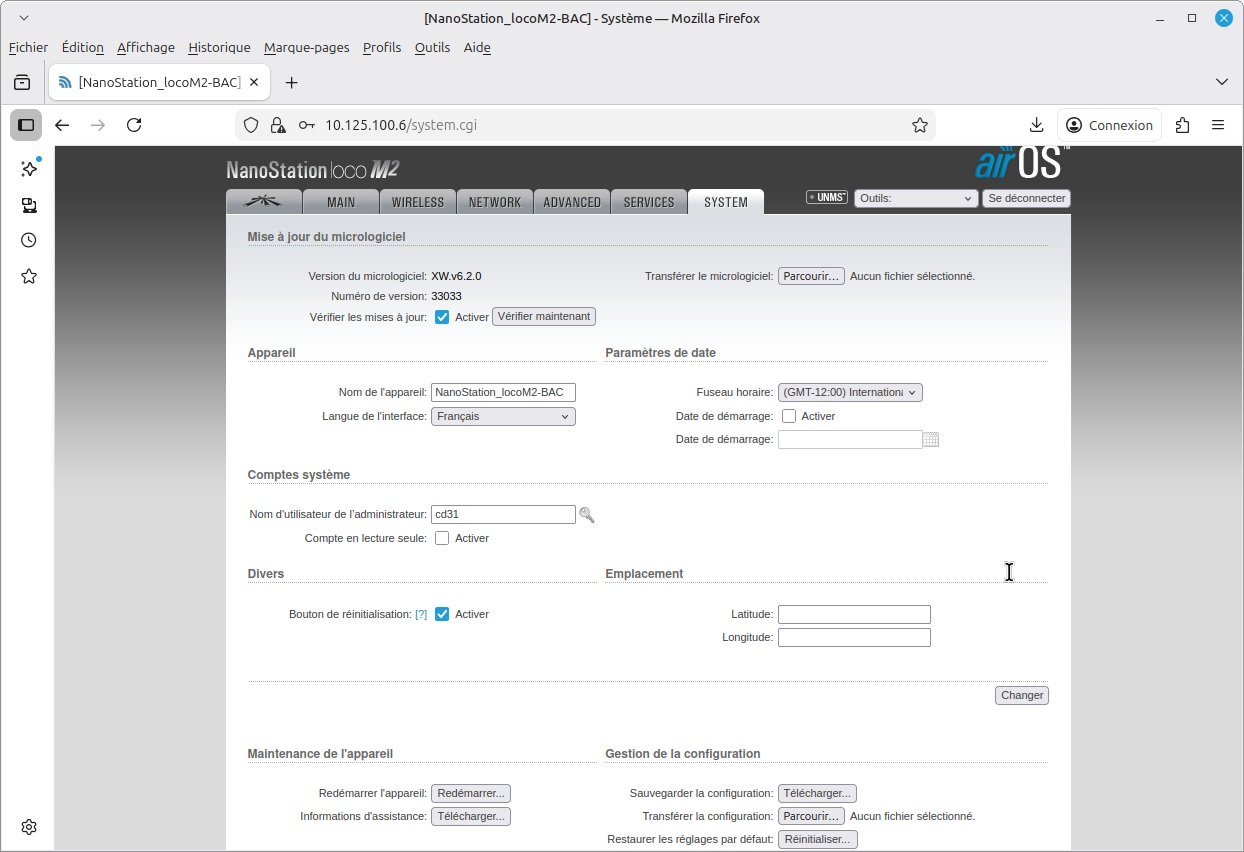Click the Latitude input field
This screenshot has width=1244, height=852.
pos(854,614)
